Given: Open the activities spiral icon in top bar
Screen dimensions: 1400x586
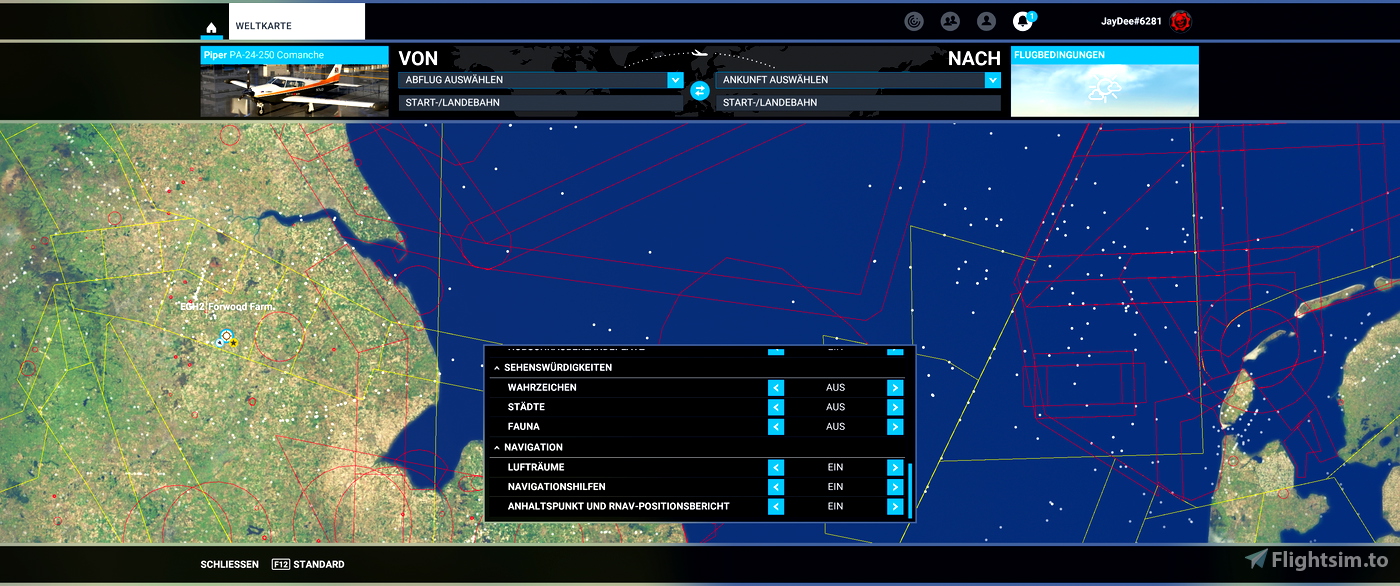Looking at the screenshot, I should point(913,20).
